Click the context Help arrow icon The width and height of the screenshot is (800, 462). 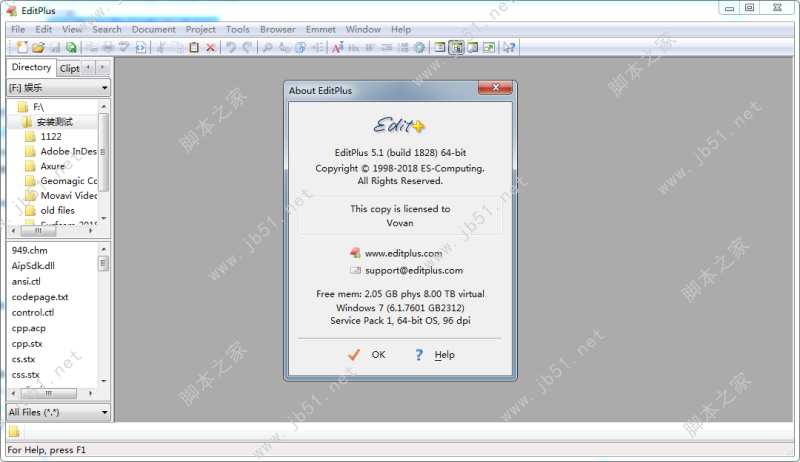(x=509, y=47)
